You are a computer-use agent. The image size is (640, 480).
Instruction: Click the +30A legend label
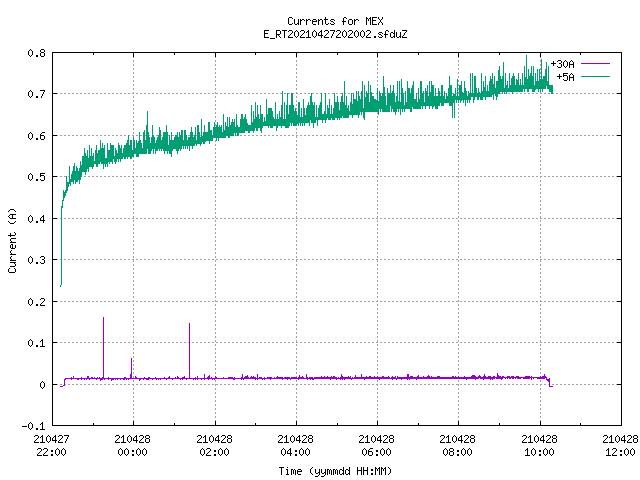(562, 64)
